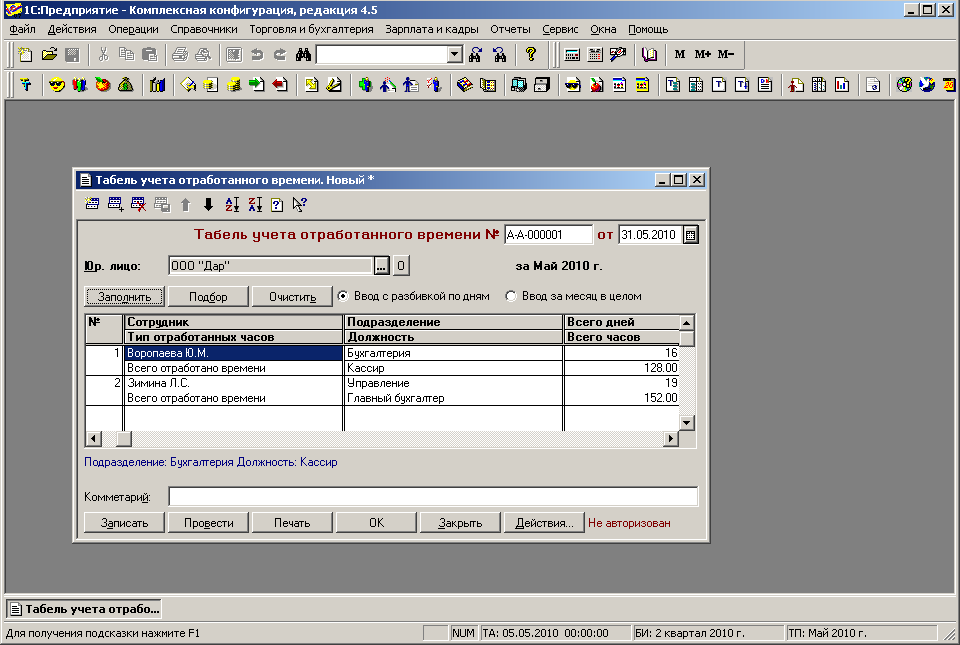Click the CD with question mark icon
This screenshot has width=960, height=645.
click(x=904, y=85)
